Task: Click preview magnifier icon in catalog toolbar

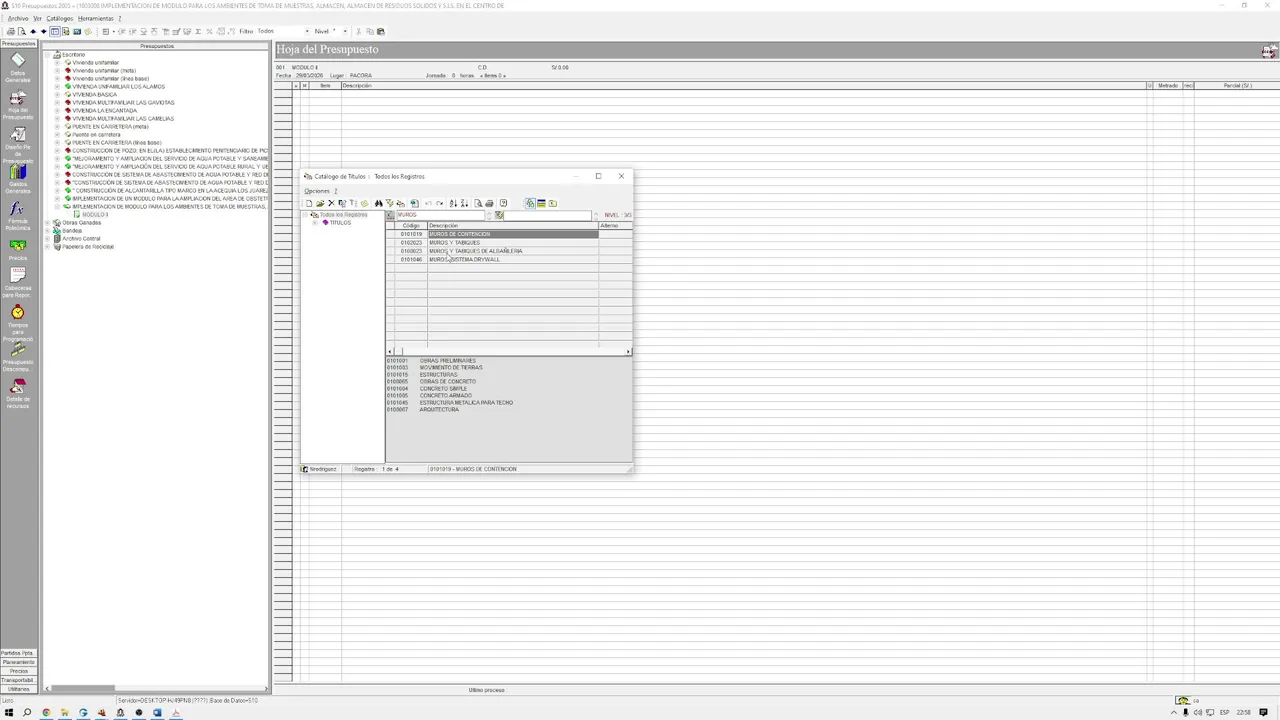Action: click(x=478, y=203)
